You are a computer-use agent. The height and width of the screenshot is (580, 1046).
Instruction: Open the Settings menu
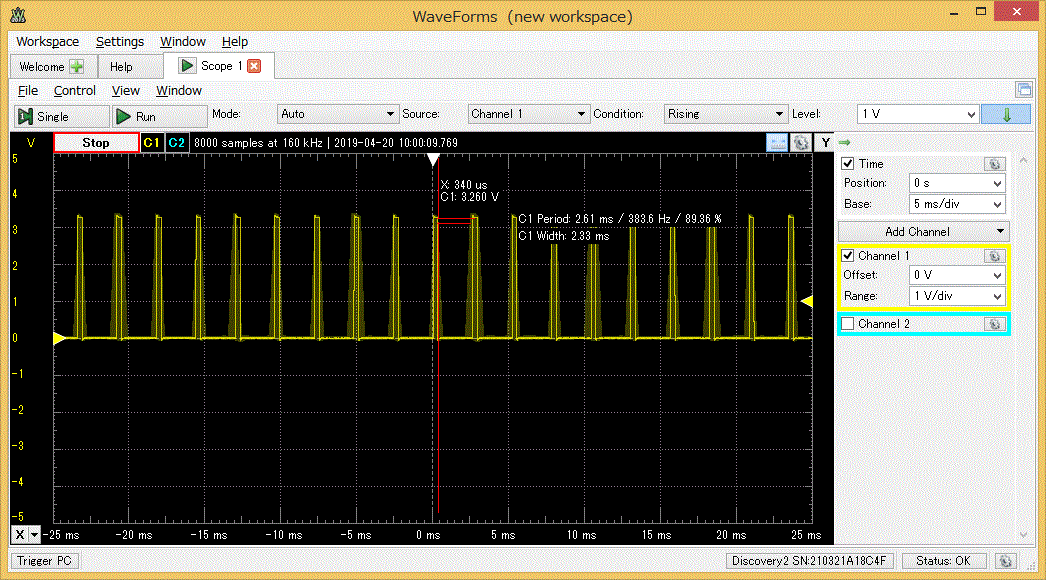click(x=119, y=41)
